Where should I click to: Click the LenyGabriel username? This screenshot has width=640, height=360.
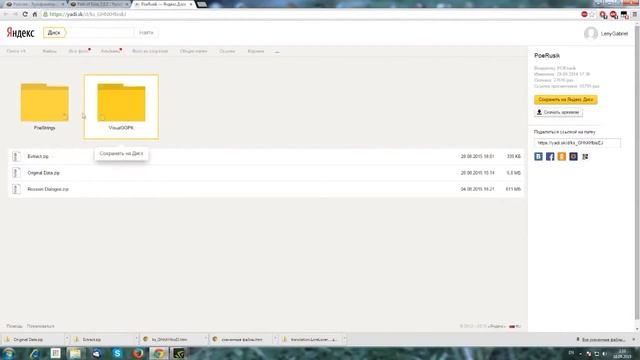(614, 33)
